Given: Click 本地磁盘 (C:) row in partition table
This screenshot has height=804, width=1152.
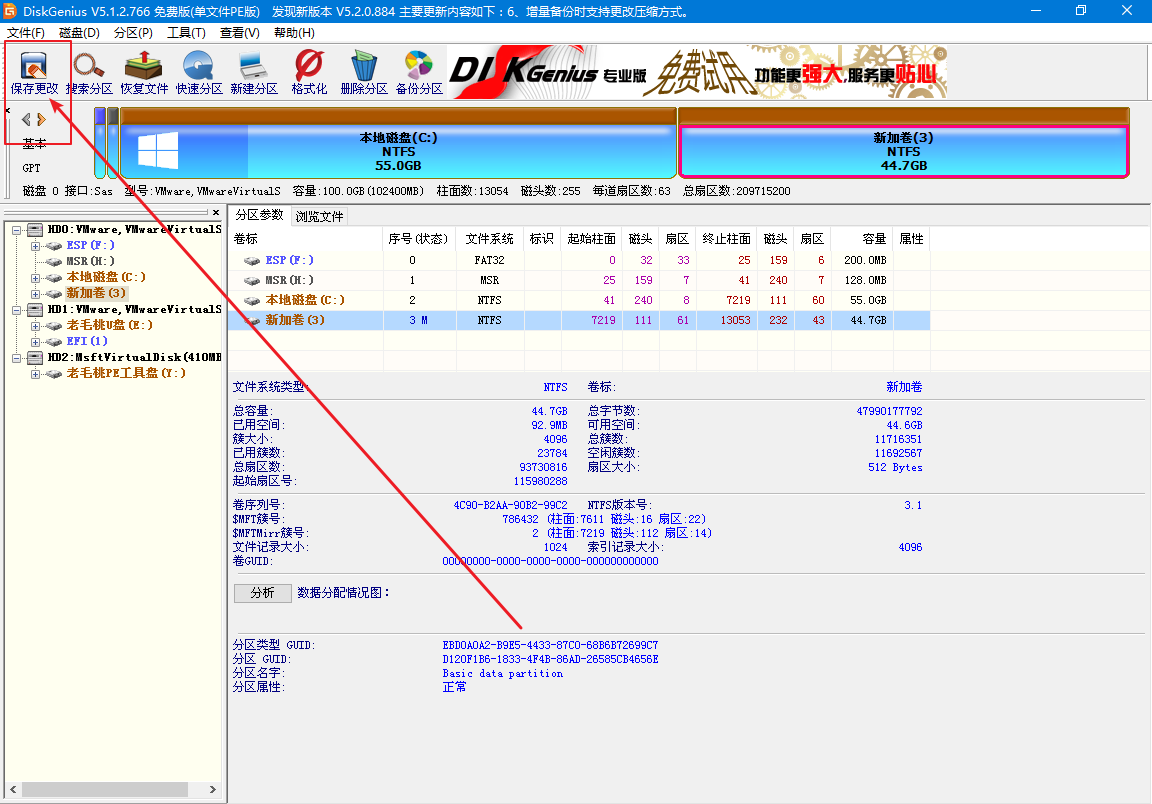Looking at the screenshot, I should tap(579, 300).
